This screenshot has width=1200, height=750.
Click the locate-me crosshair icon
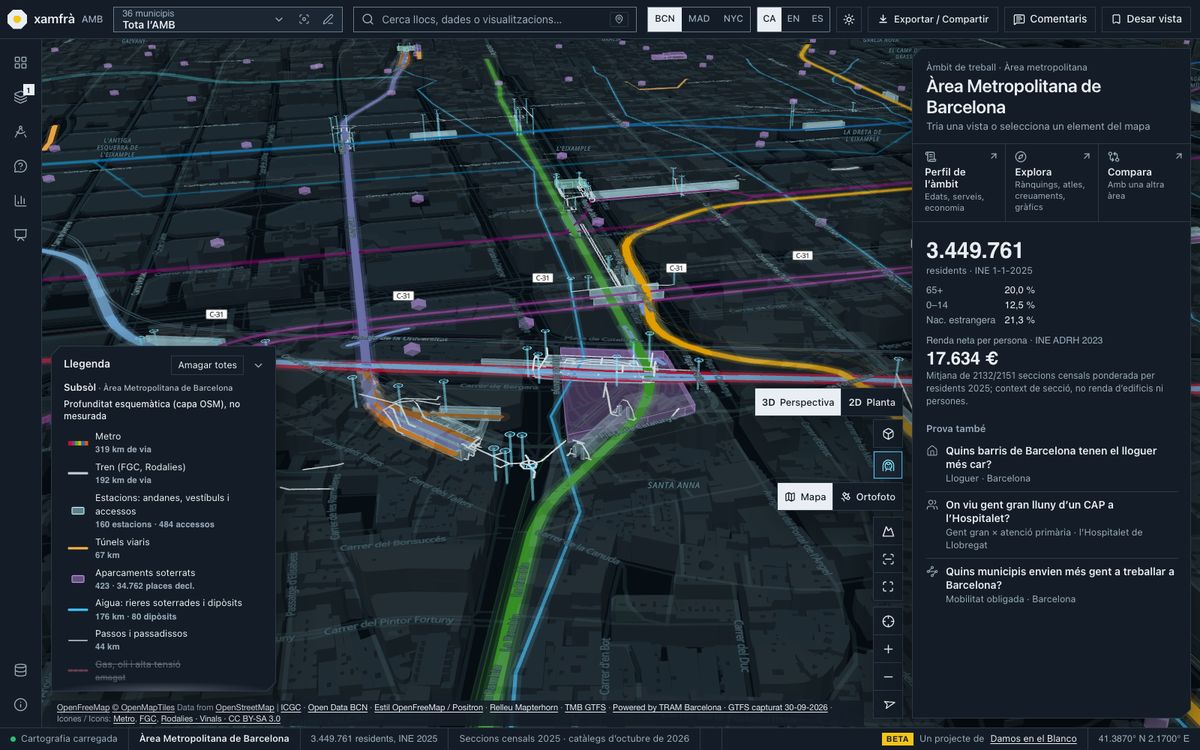point(888,621)
